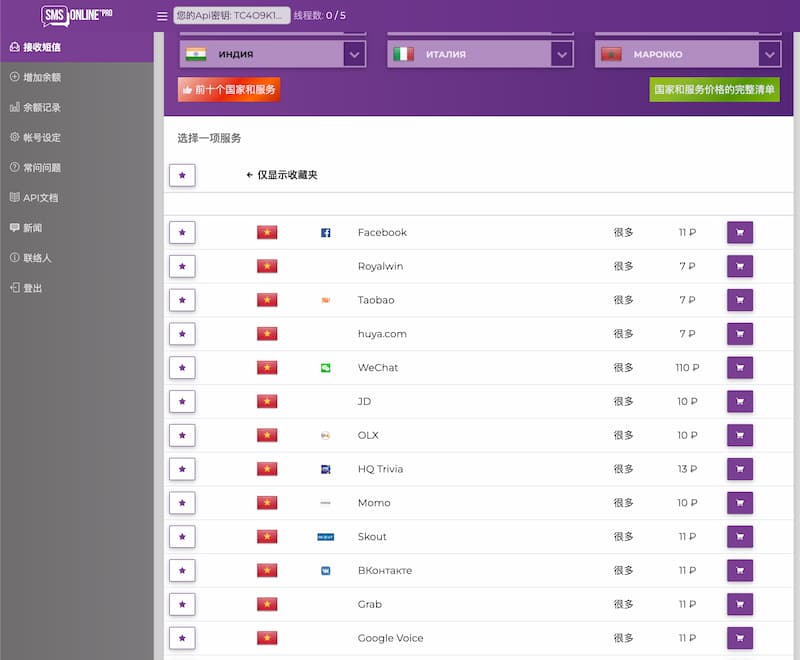Screen dimensions: 800x660
Task: Mark WeChat as favorite
Action: [182, 368]
